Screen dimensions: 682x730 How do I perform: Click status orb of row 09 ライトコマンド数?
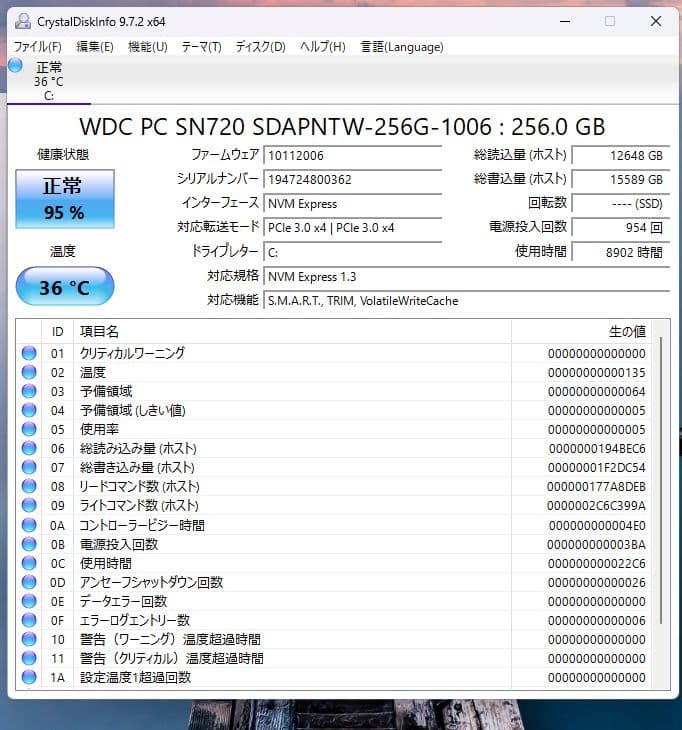coord(29,506)
